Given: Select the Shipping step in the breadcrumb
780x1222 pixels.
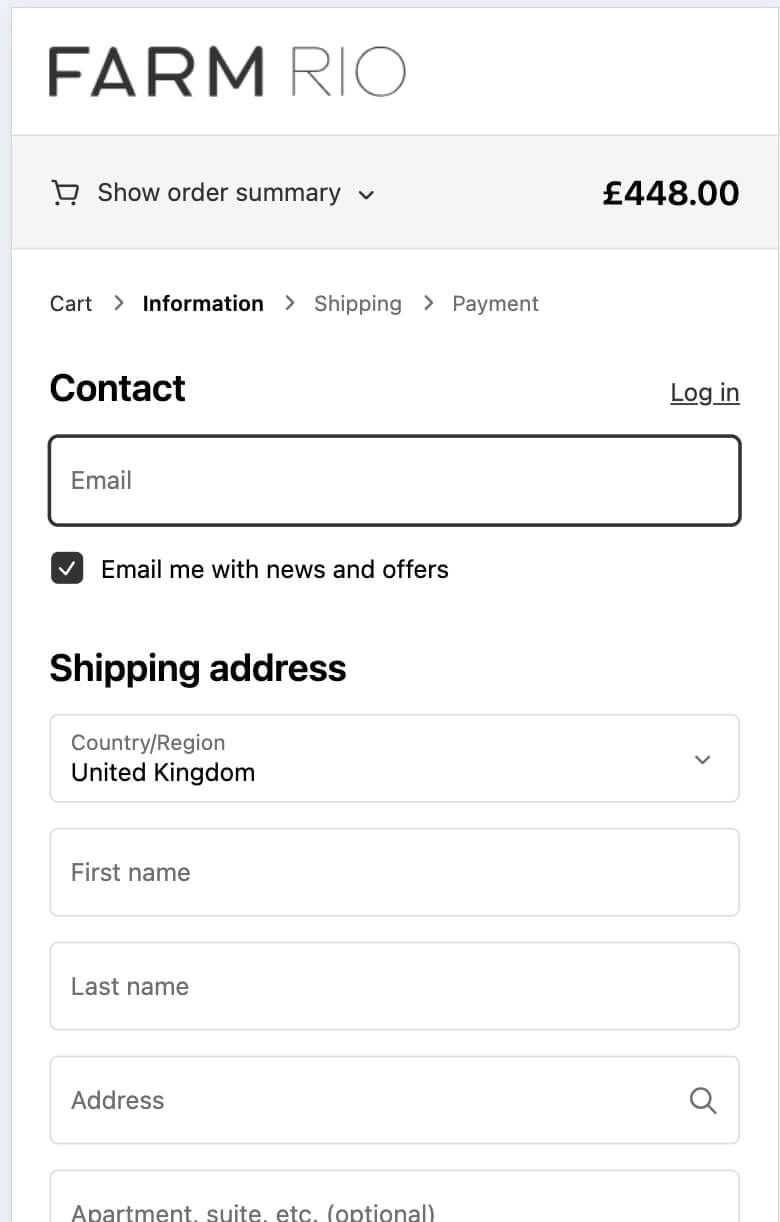Looking at the screenshot, I should point(357,303).
